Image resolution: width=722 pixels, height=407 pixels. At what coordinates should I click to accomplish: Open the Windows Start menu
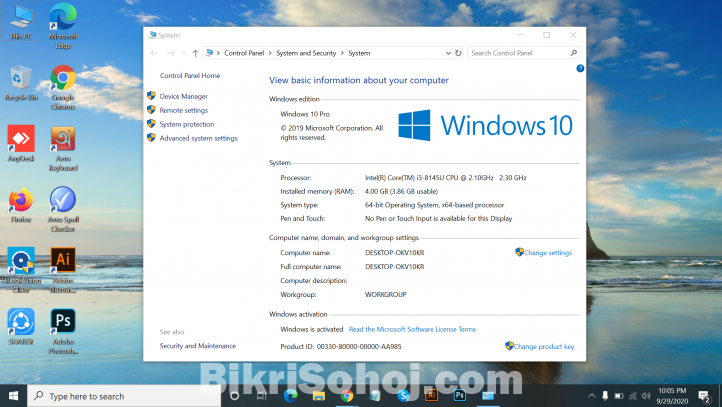point(13,396)
